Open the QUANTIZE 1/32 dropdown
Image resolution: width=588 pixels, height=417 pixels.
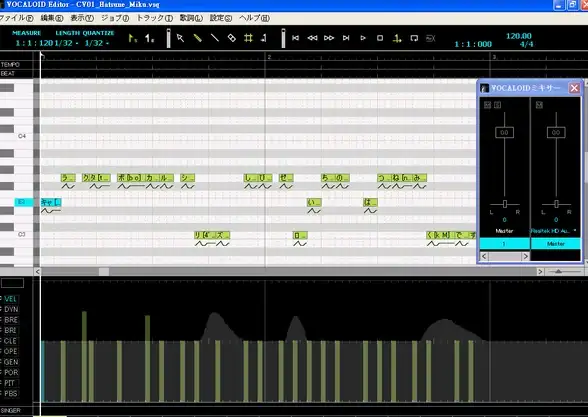(x=97, y=43)
